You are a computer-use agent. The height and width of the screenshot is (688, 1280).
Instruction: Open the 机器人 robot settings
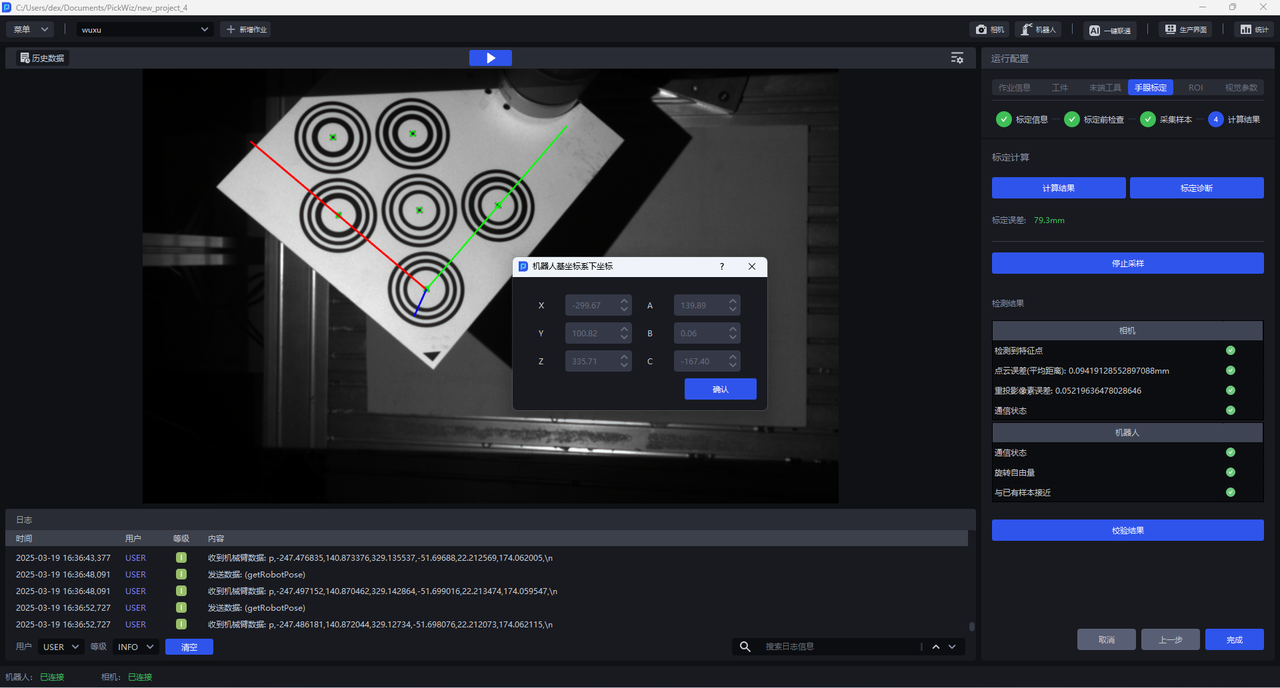pos(1038,30)
